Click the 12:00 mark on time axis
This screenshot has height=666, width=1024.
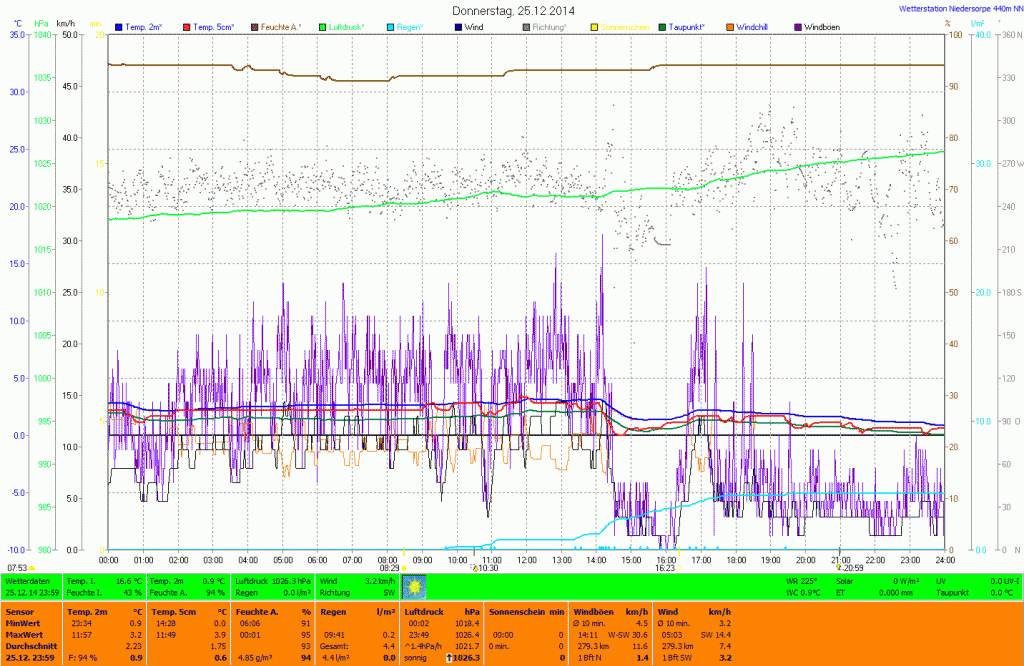(x=527, y=559)
